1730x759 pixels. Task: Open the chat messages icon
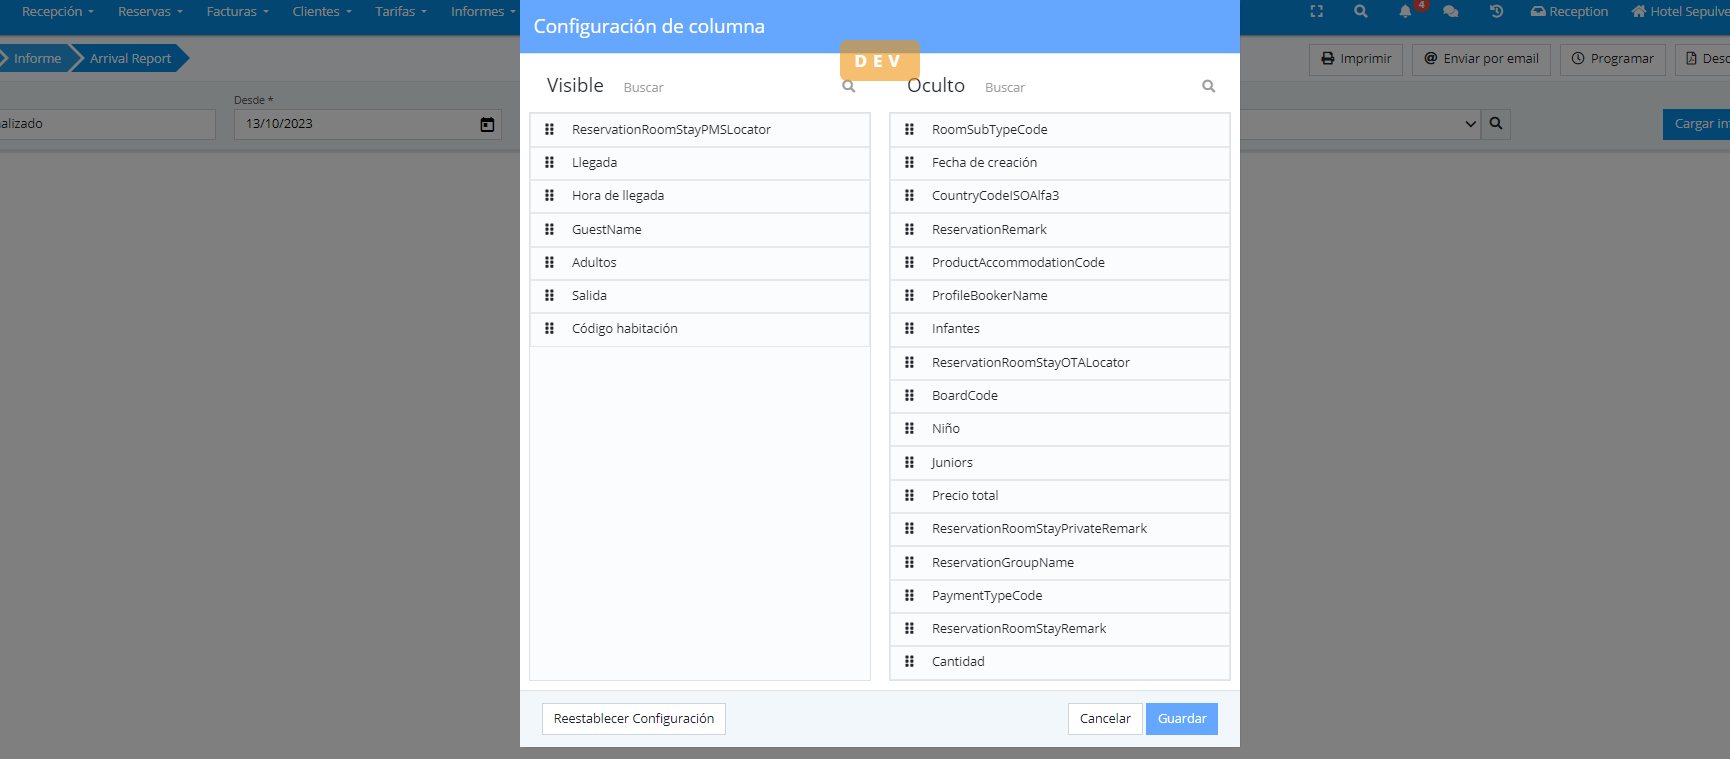pos(1450,12)
